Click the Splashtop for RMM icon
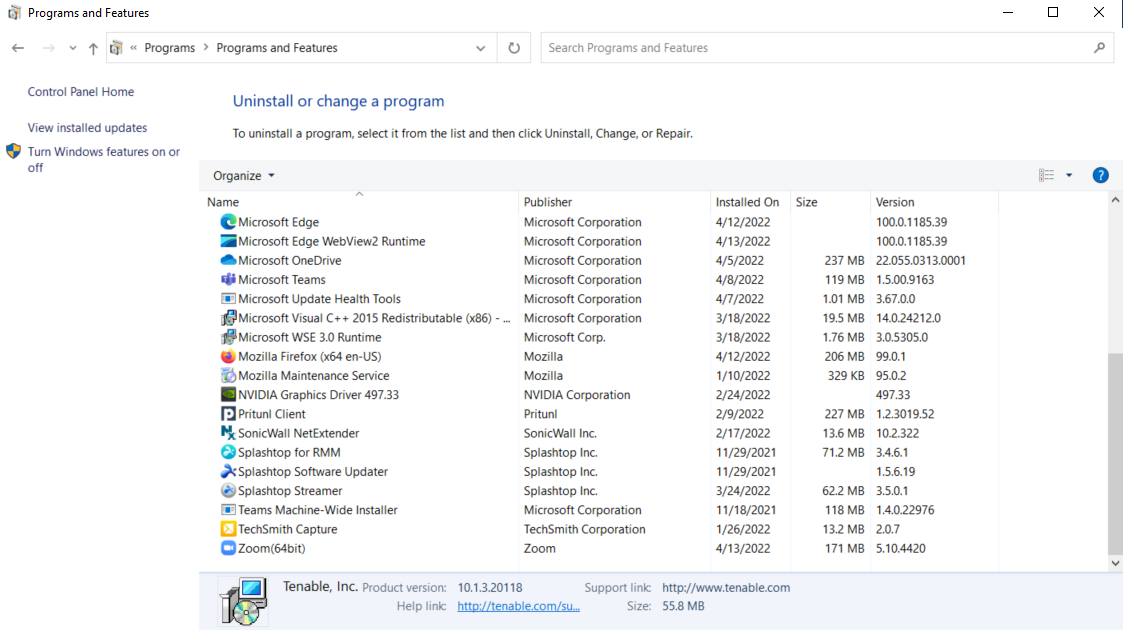This screenshot has width=1123, height=630. click(x=228, y=452)
